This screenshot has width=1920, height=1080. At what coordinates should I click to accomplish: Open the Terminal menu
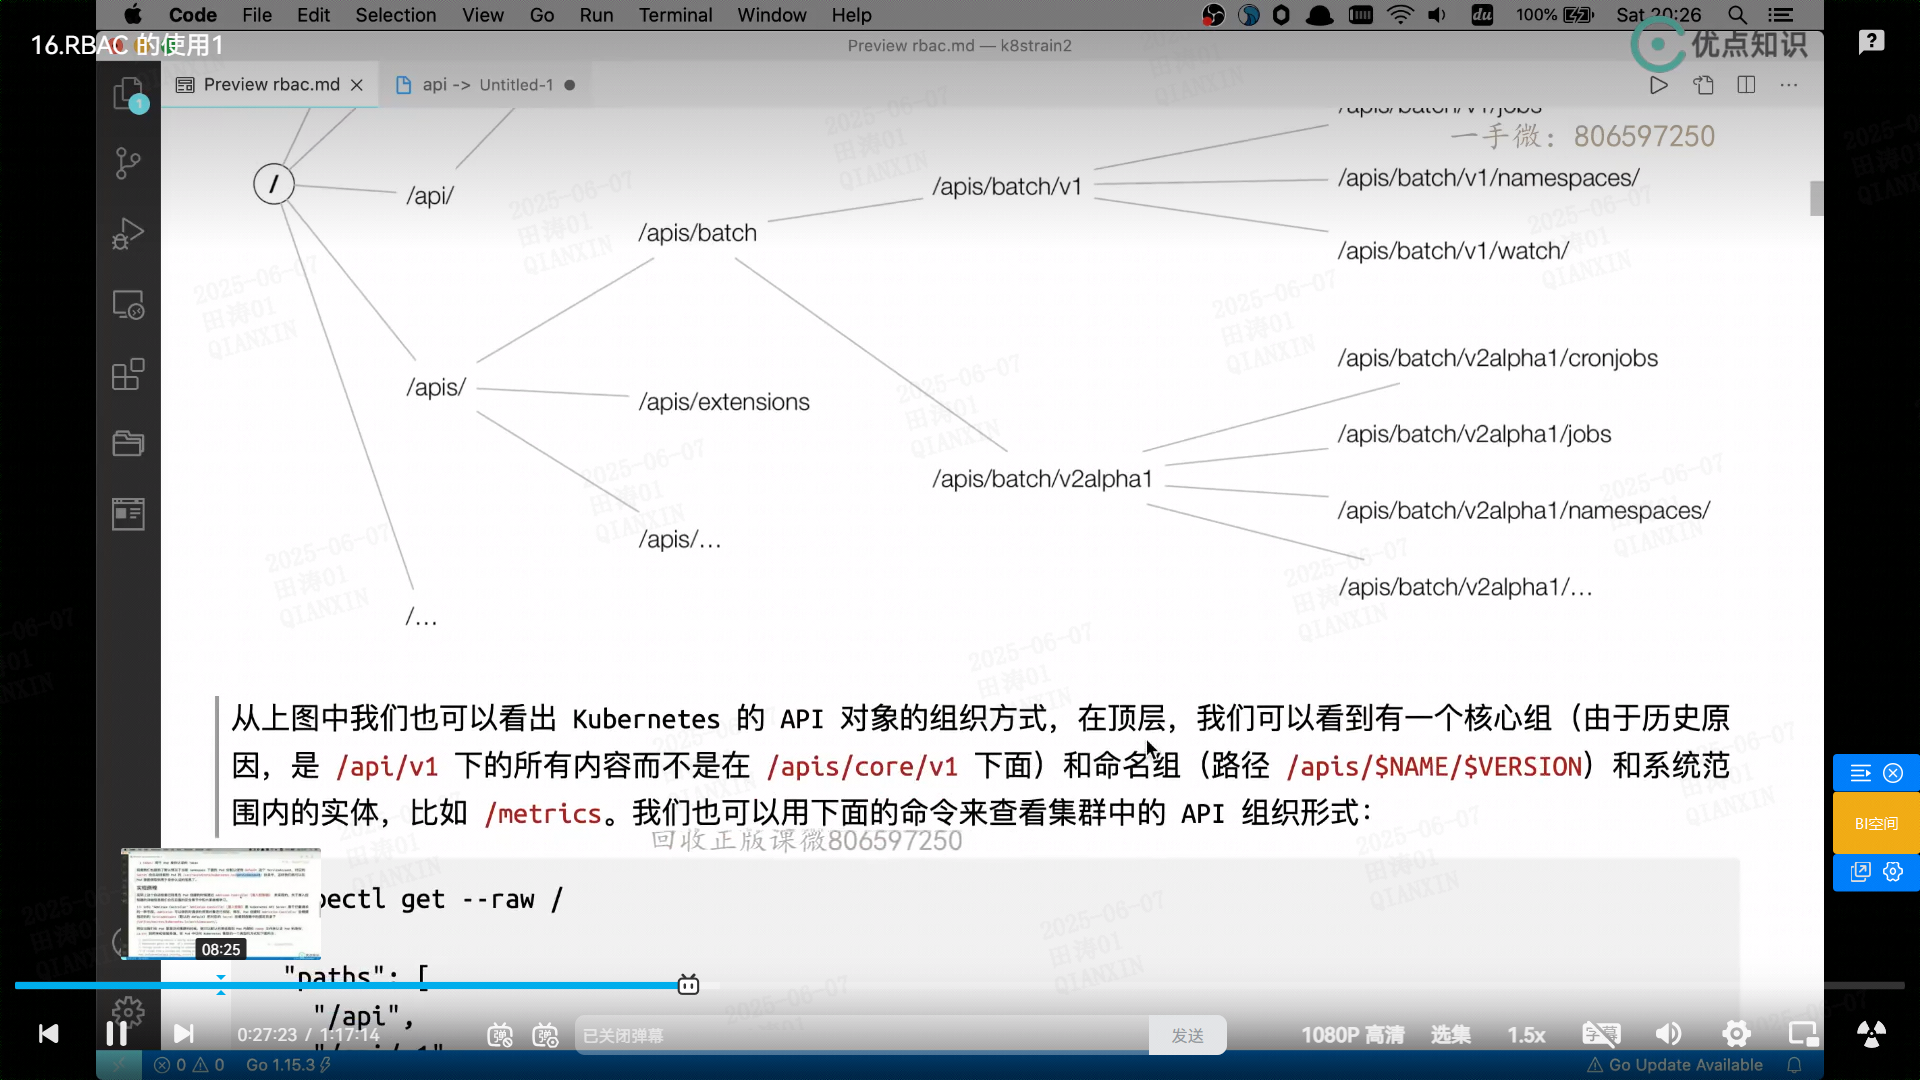coord(675,15)
